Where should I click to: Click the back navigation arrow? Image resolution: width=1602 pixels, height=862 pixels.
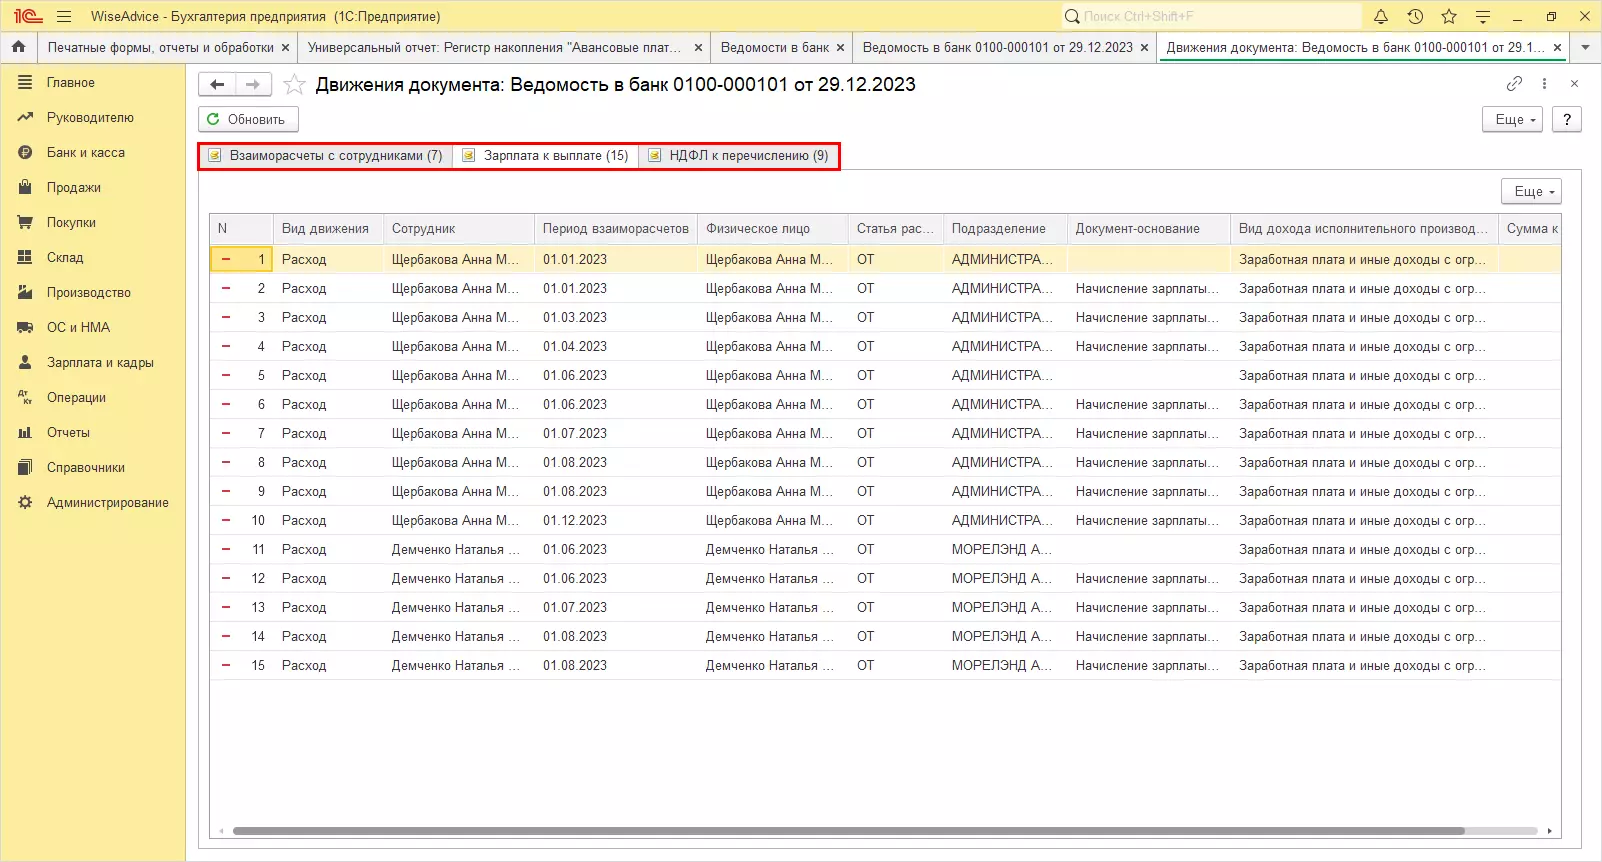pos(217,85)
